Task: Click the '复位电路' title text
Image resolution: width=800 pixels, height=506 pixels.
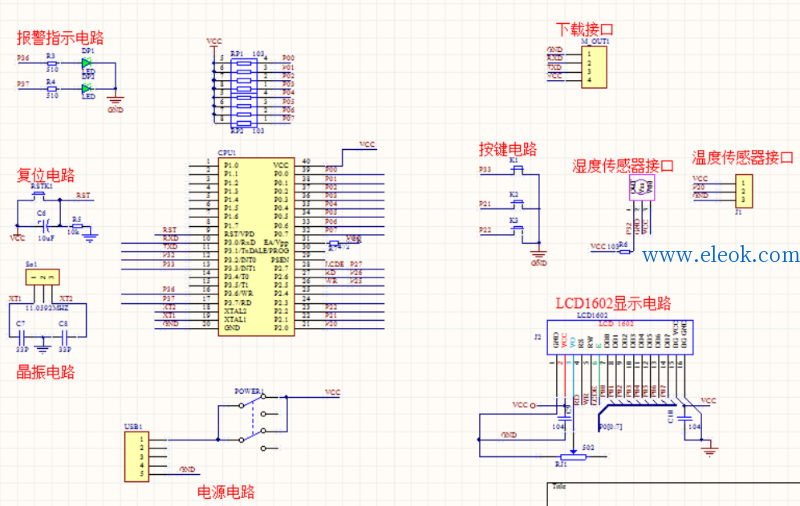Action: [x=45, y=175]
